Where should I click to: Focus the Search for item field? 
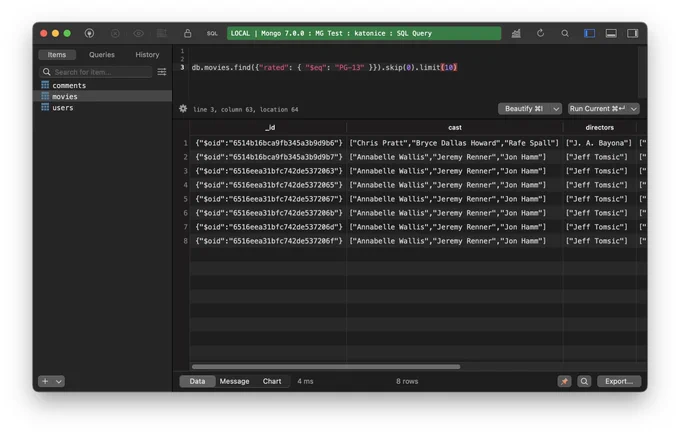point(96,72)
